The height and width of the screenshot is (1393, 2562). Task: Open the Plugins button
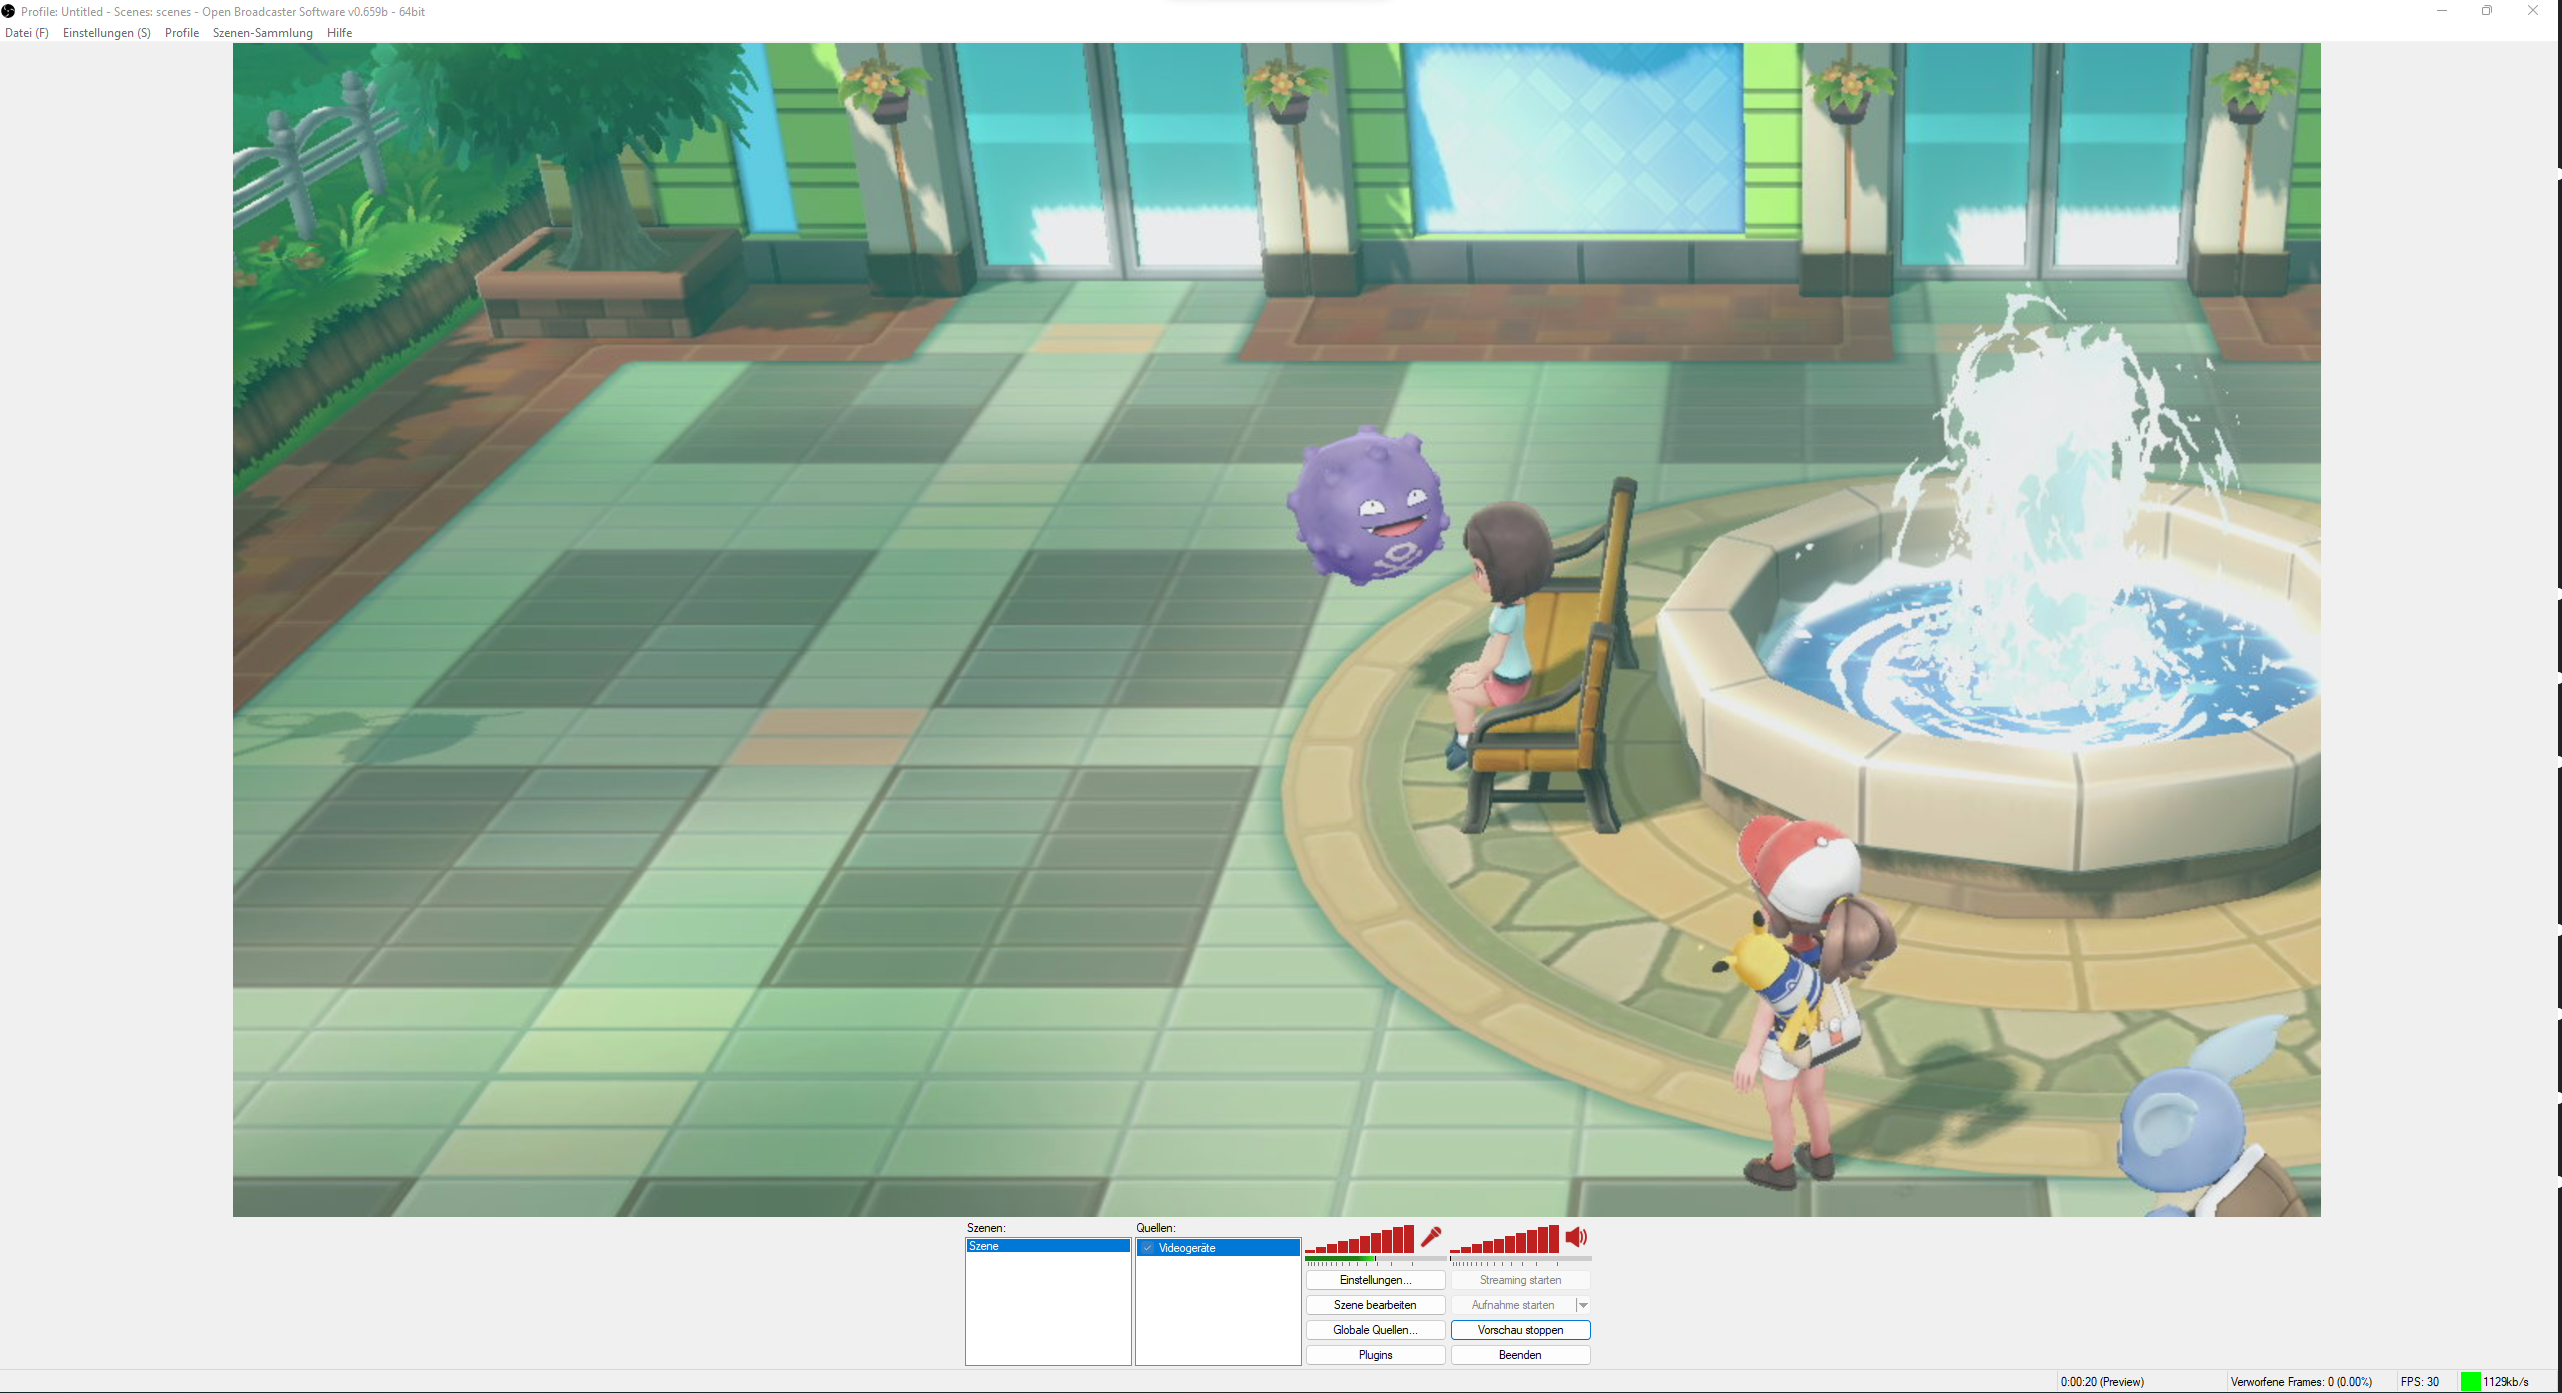(1375, 1355)
